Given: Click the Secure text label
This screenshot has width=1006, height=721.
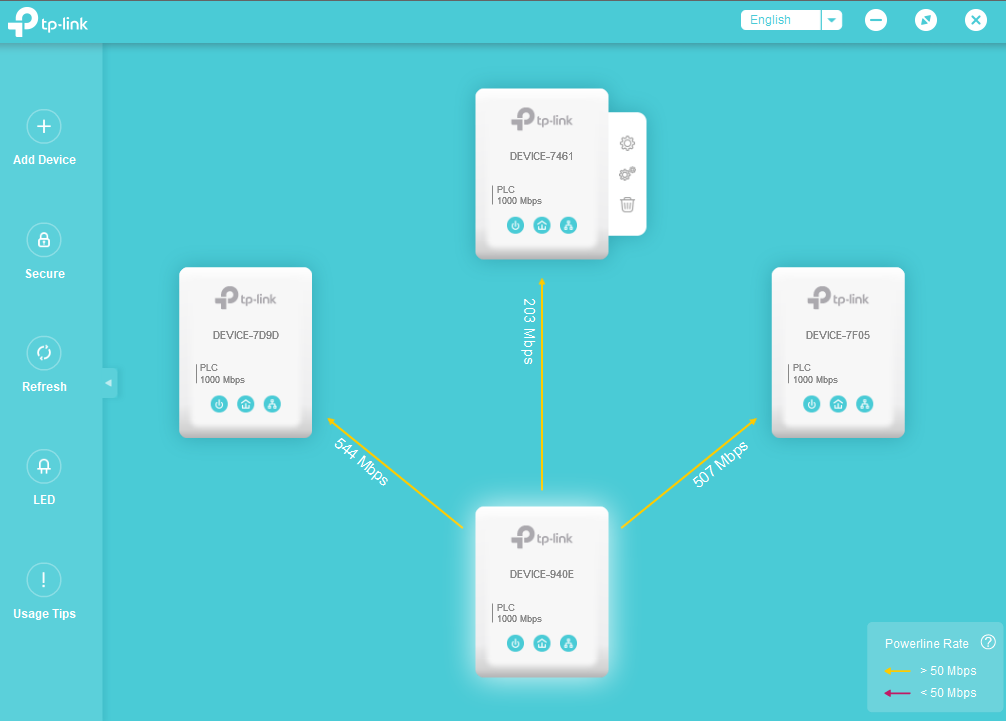Looking at the screenshot, I should pyautogui.click(x=45, y=274).
